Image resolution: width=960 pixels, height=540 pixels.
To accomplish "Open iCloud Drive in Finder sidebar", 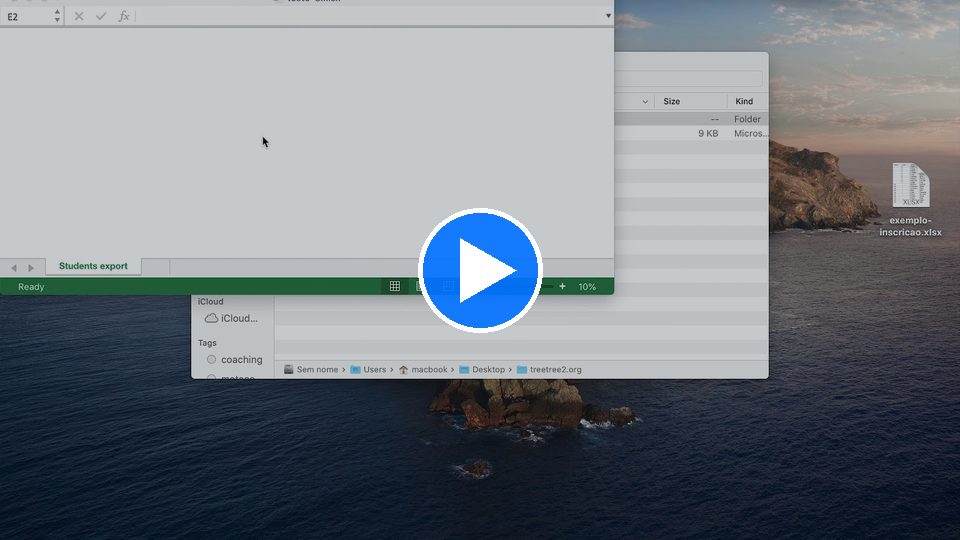I will 231,318.
